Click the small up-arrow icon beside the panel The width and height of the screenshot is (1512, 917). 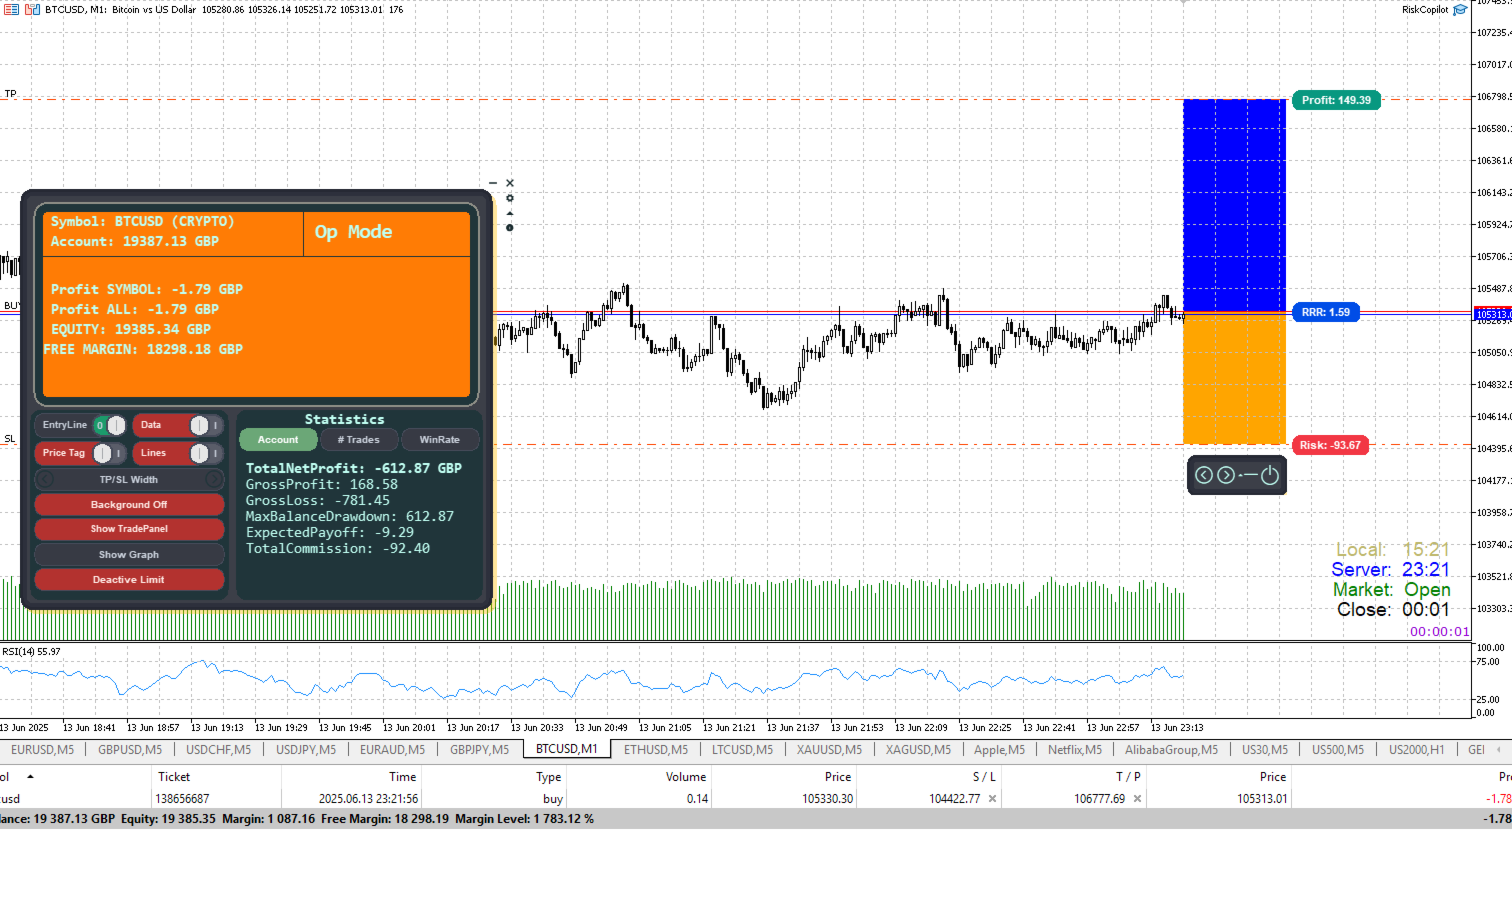tap(510, 213)
